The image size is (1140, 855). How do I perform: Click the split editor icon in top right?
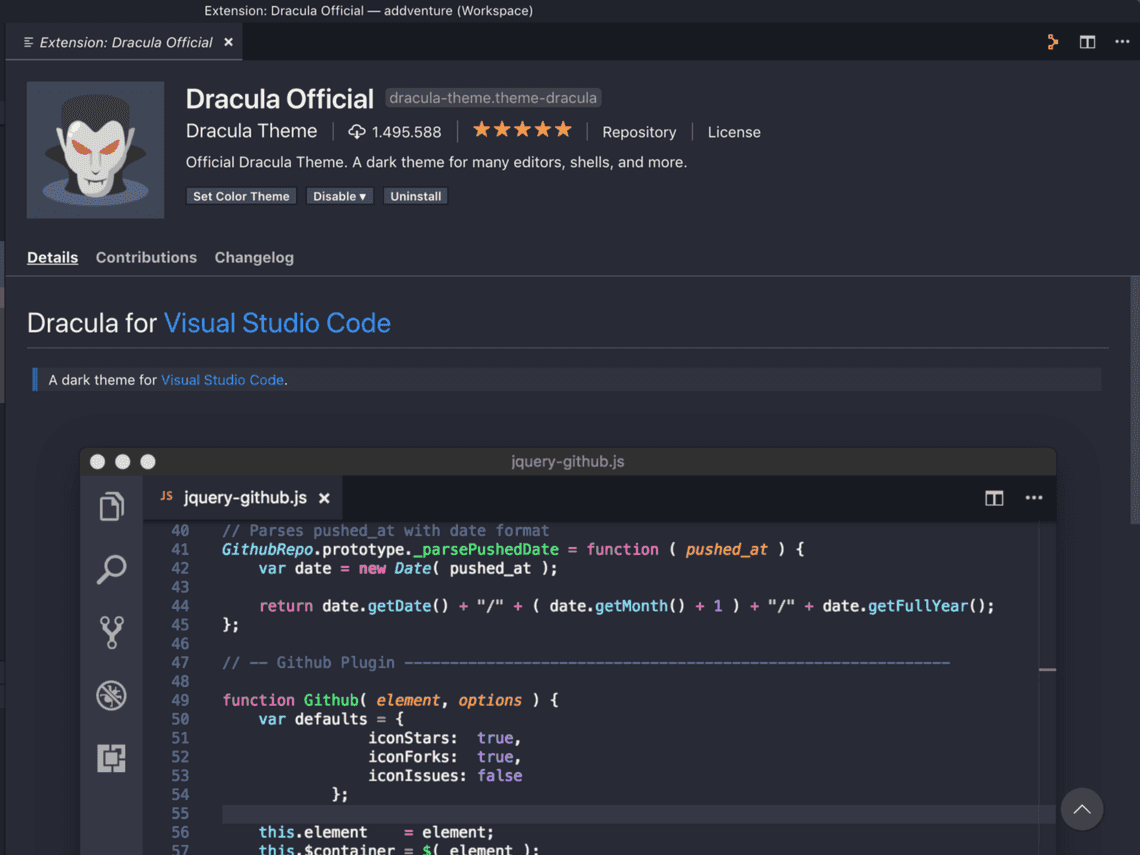[x=1087, y=42]
